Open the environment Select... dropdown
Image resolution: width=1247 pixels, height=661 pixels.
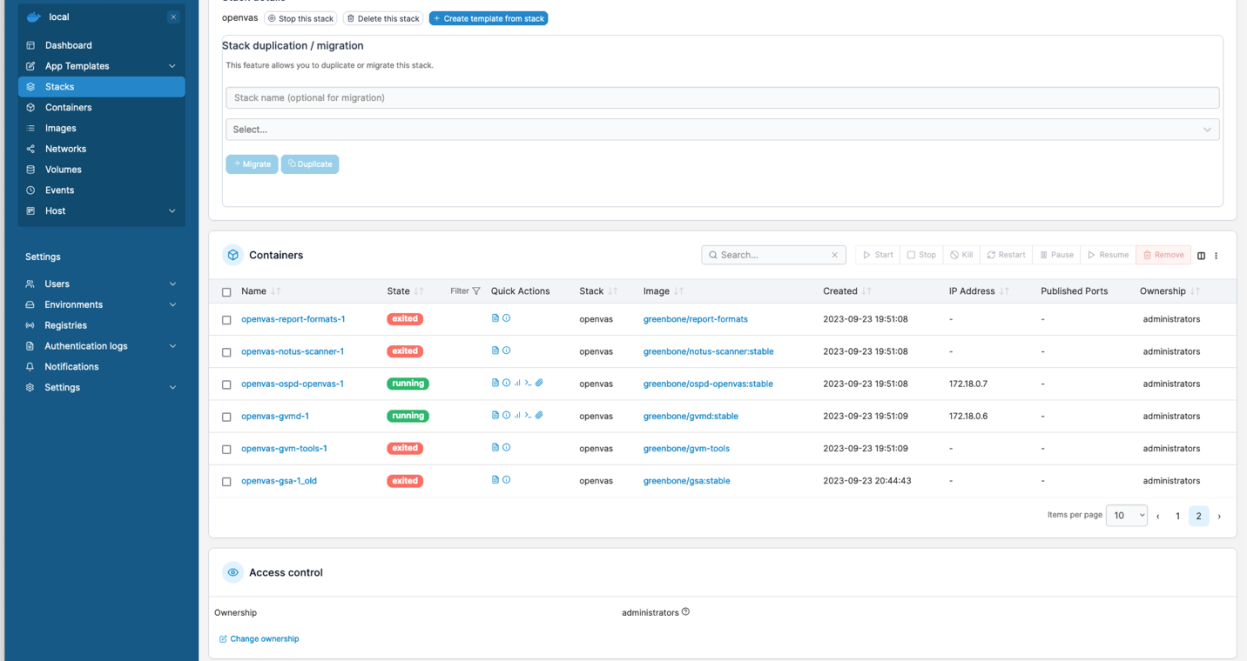coord(722,129)
